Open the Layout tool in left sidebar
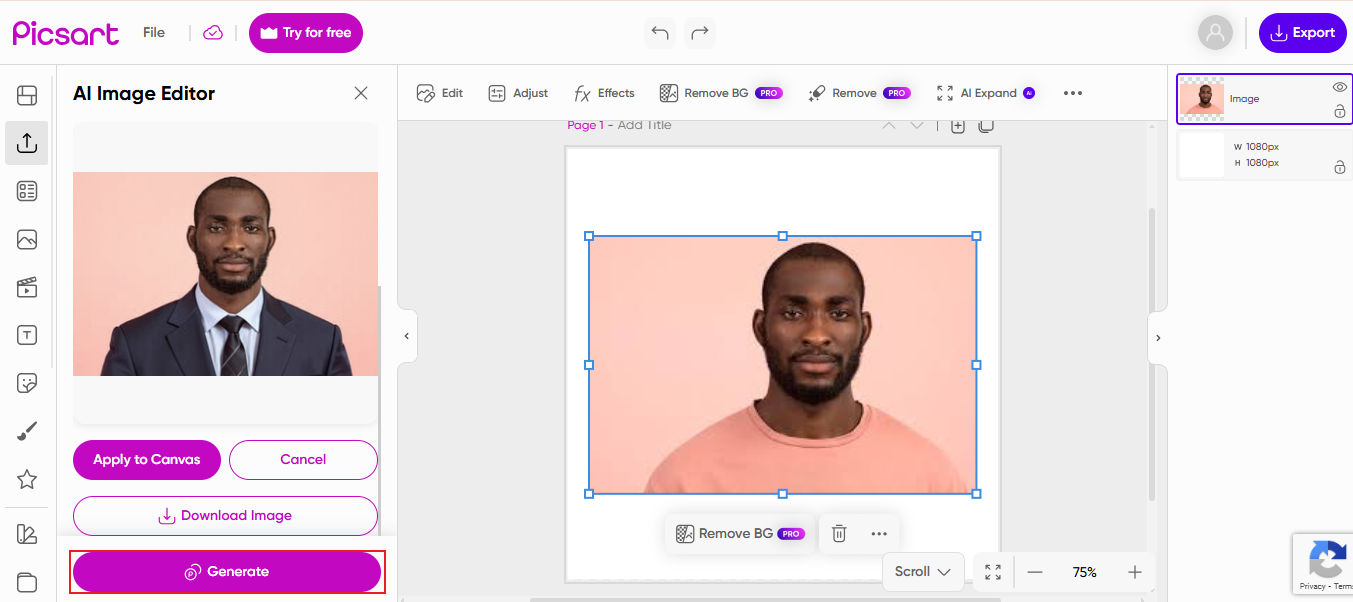Screen dimensions: 1353x602 [27, 96]
